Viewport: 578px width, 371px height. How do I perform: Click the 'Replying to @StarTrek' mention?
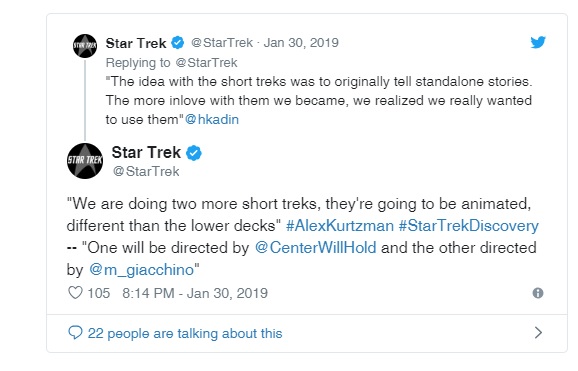(x=206, y=63)
